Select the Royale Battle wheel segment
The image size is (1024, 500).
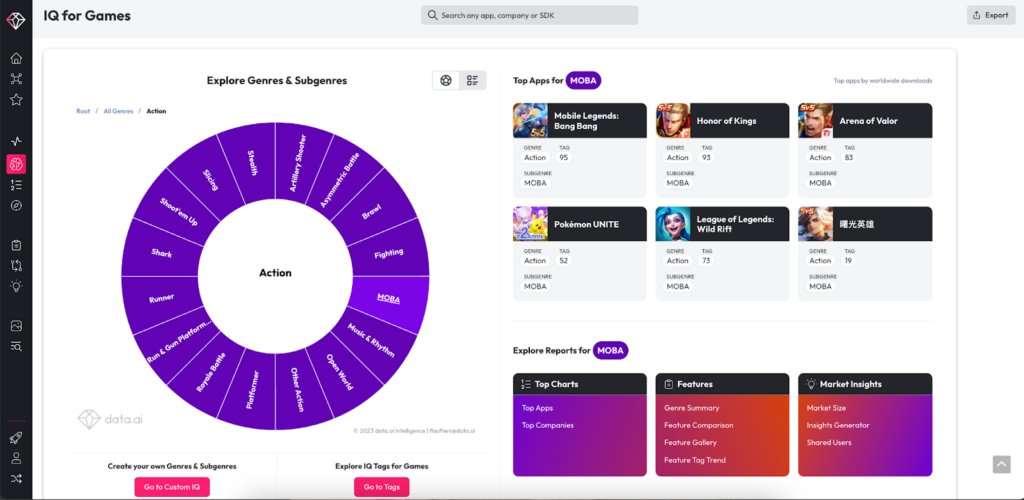[210, 373]
